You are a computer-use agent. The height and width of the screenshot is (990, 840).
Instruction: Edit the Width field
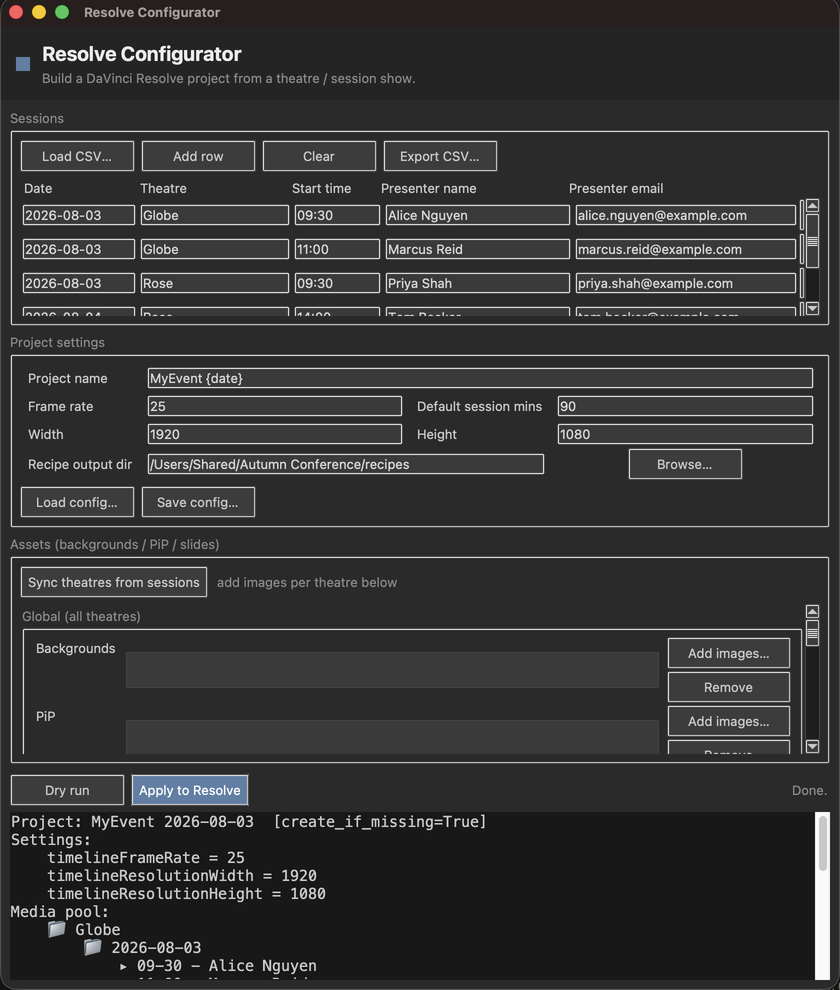[275, 434]
